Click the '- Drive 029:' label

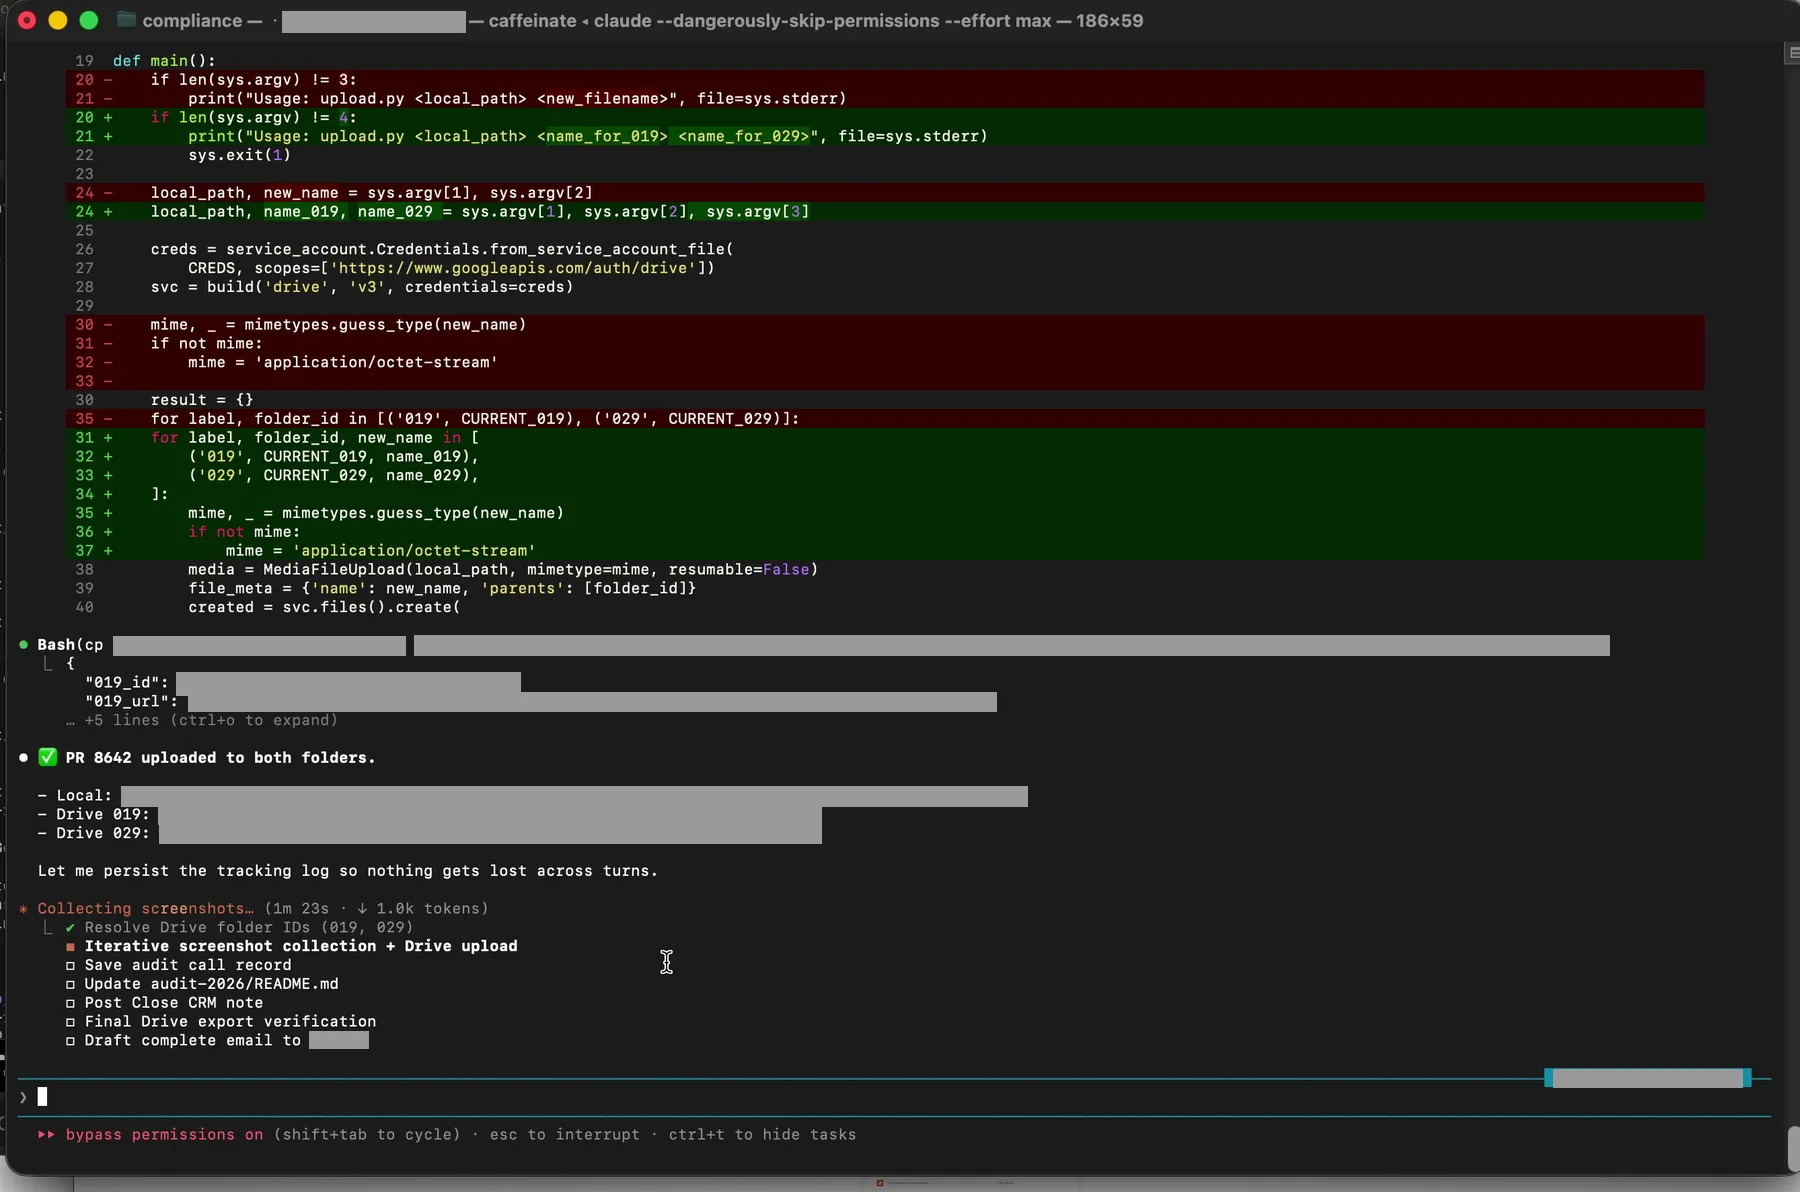(x=93, y=833)
